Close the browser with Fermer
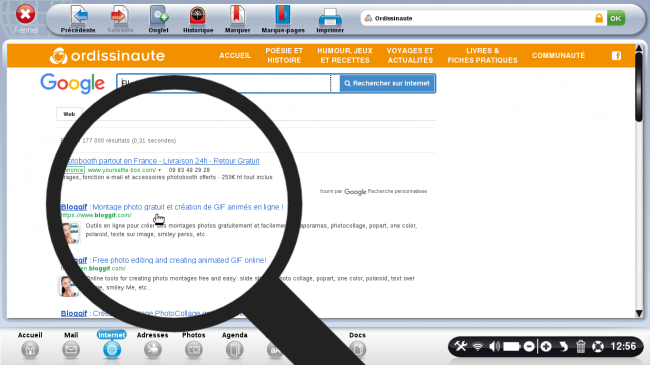The width and height of the screenshot is (650, 365). [26, 19]
